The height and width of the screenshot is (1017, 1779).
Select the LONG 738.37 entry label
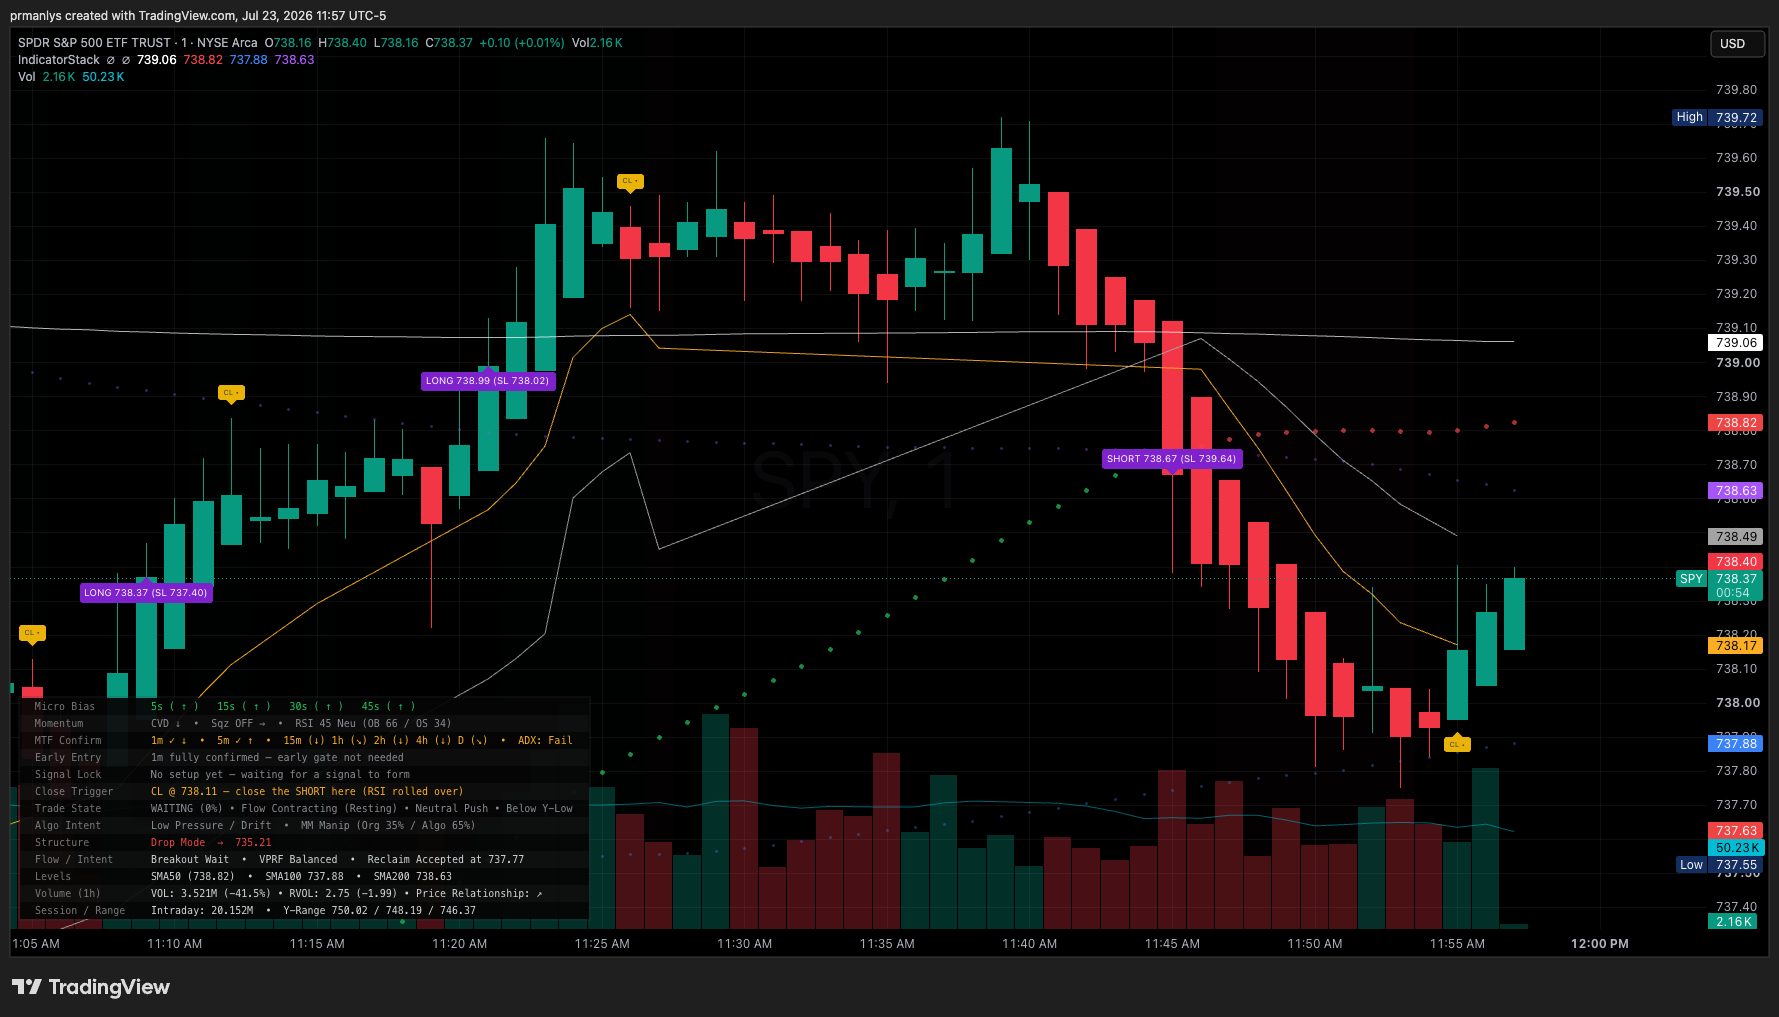[x=146, y=592]
